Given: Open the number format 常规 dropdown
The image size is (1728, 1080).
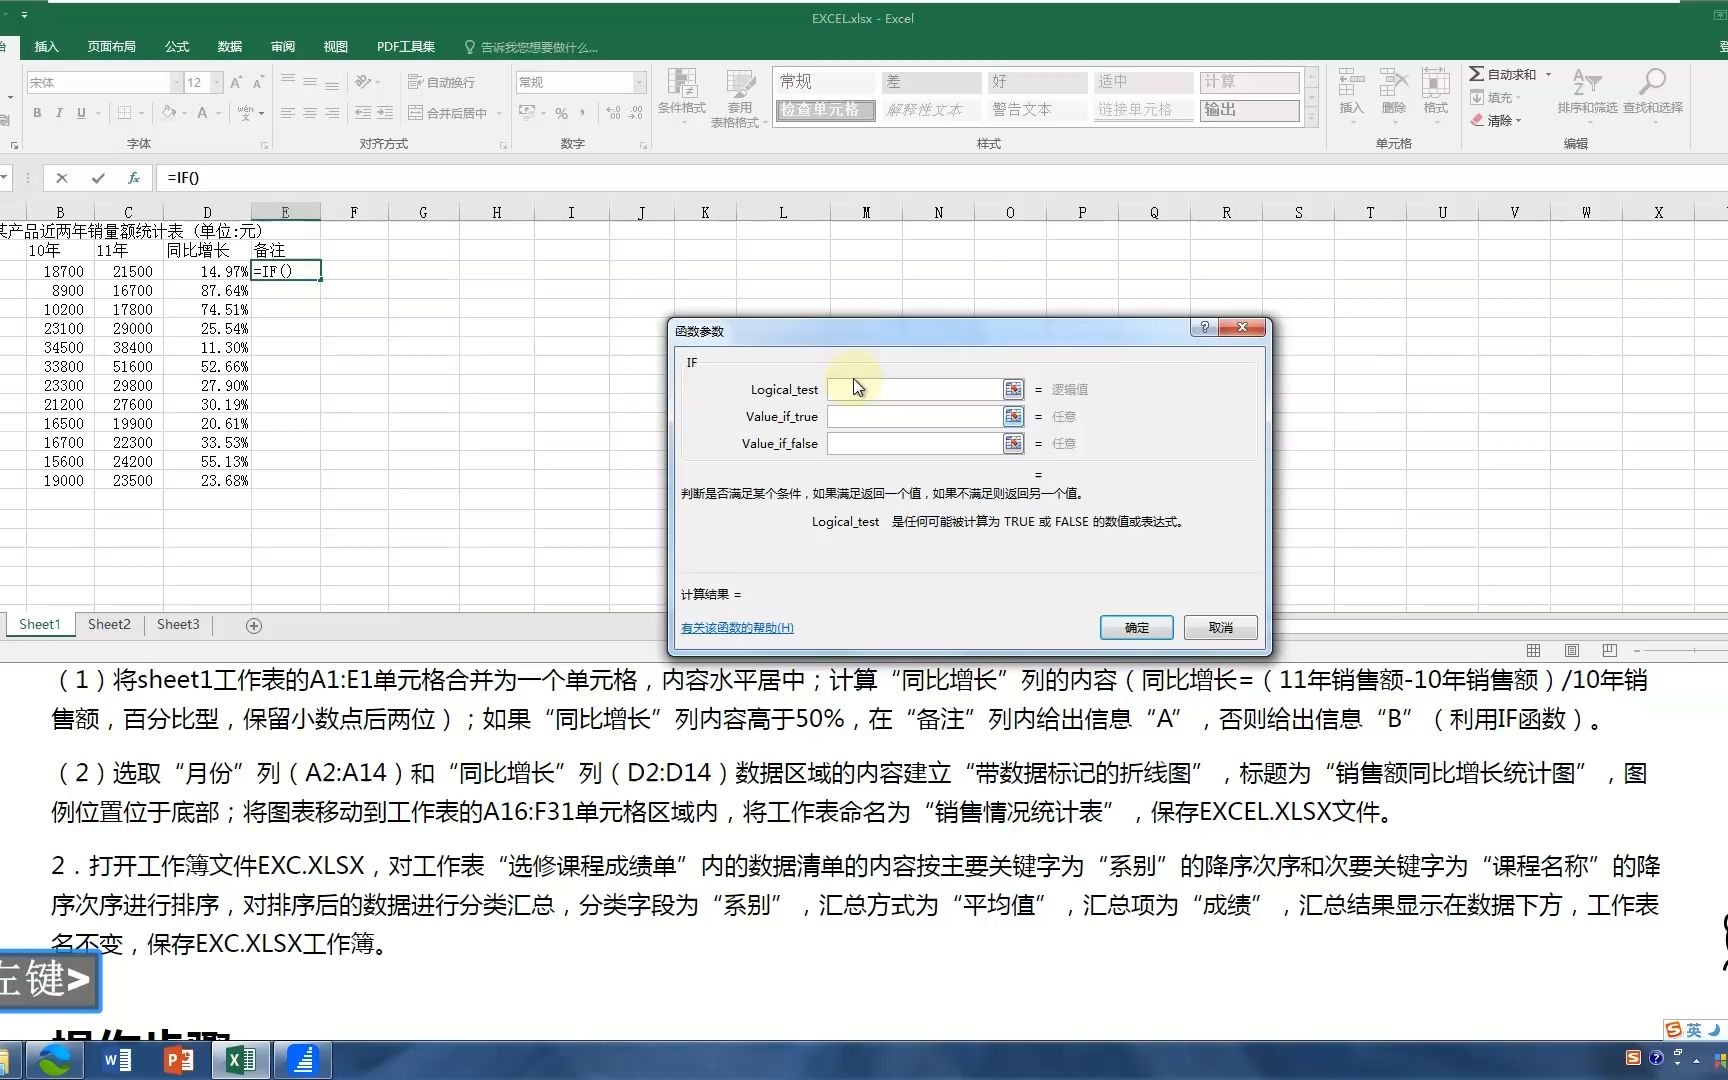Looking at the screenshot, I should (640, 82).
